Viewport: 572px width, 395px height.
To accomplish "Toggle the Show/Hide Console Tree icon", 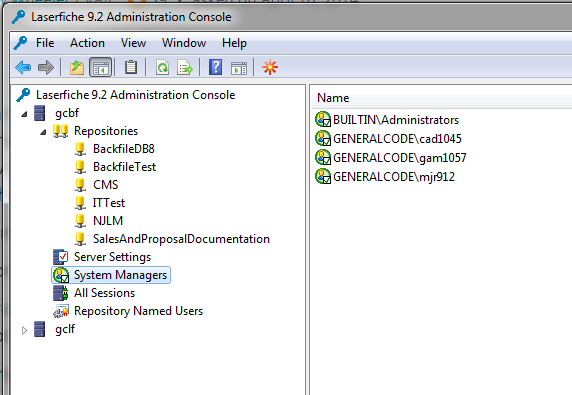I will 101,67.
